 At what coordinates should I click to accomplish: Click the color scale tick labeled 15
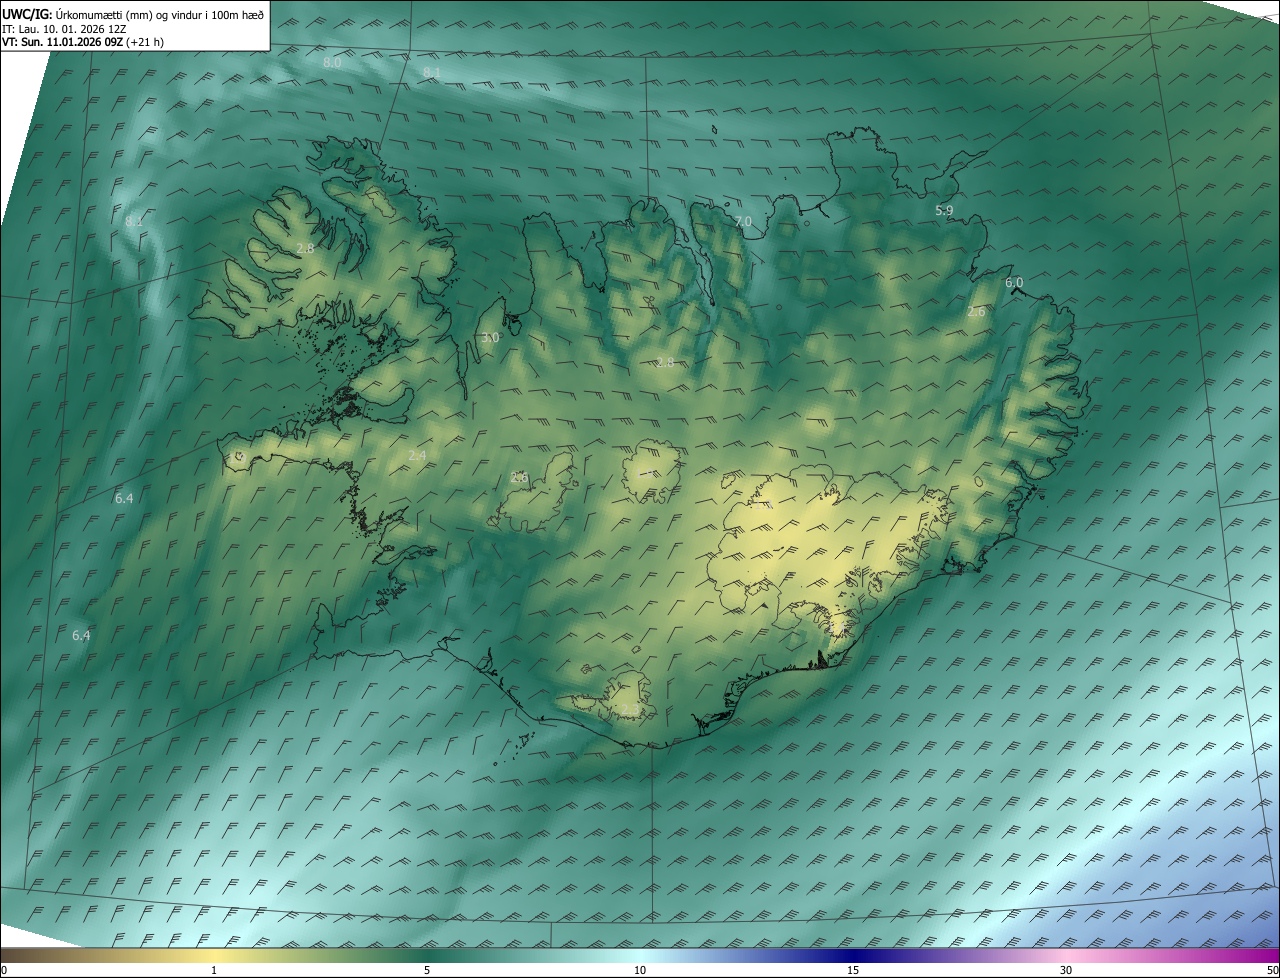[x=853, y=970]
